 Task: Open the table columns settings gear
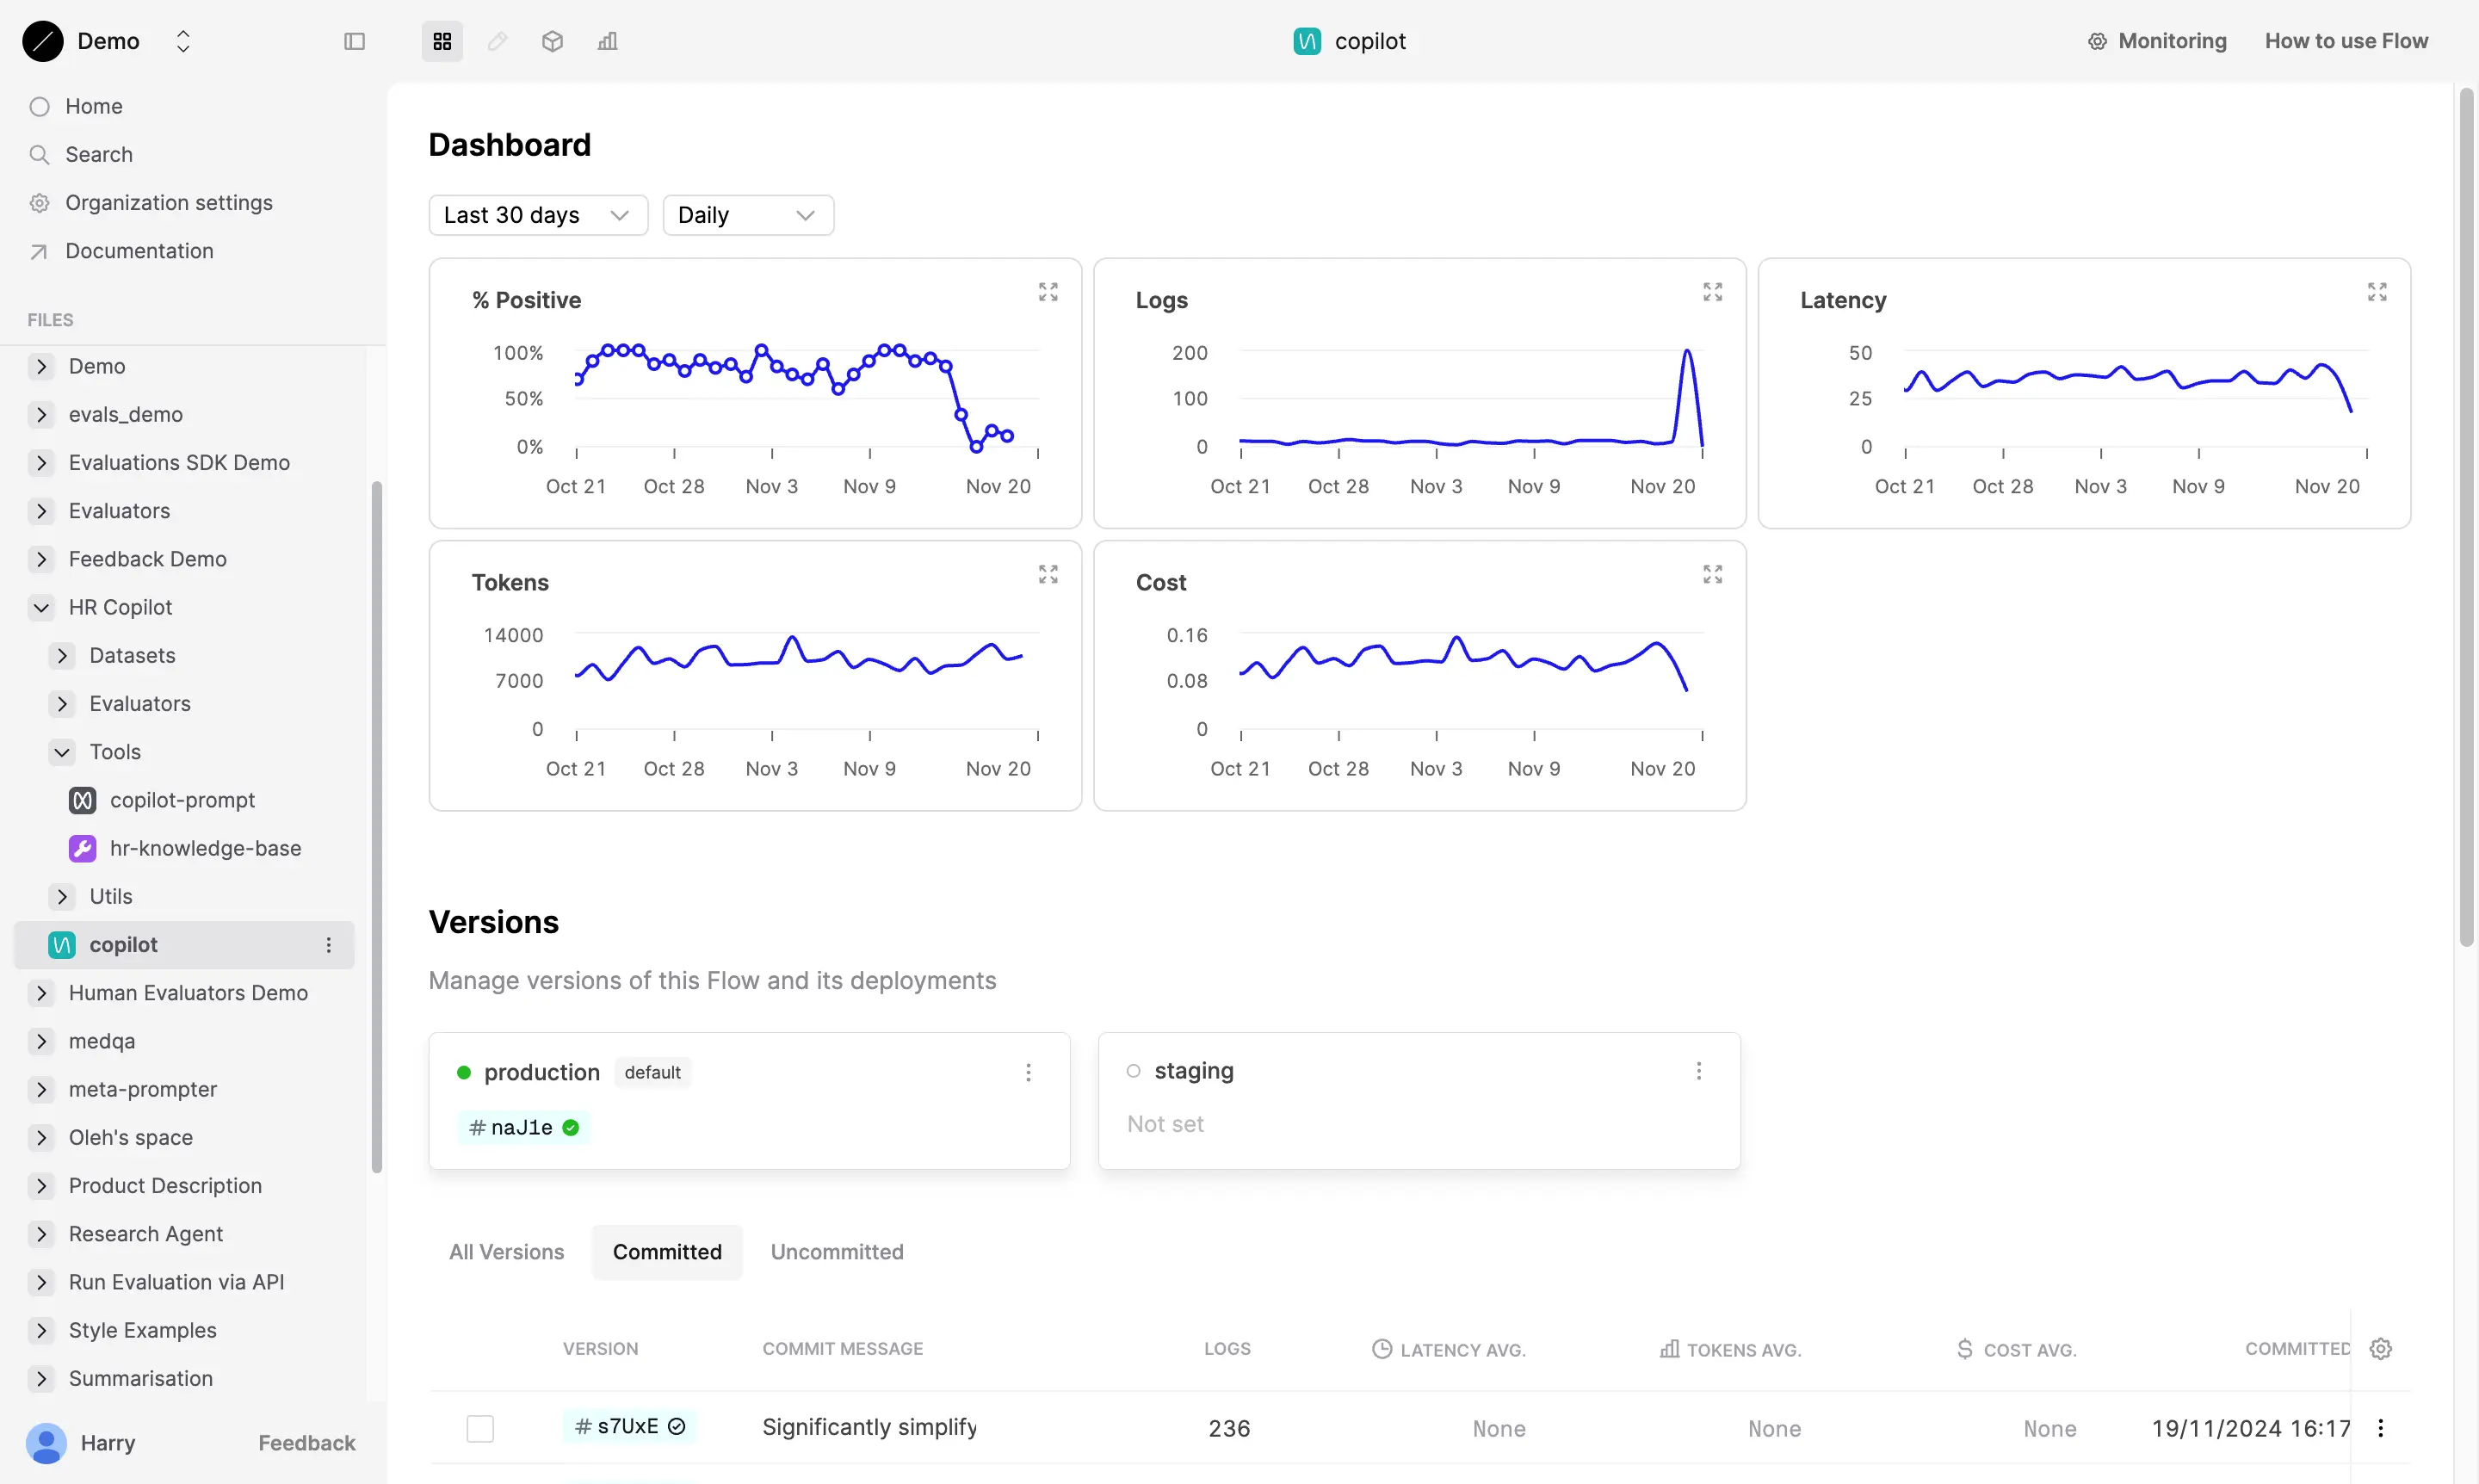[2380, 1348]
